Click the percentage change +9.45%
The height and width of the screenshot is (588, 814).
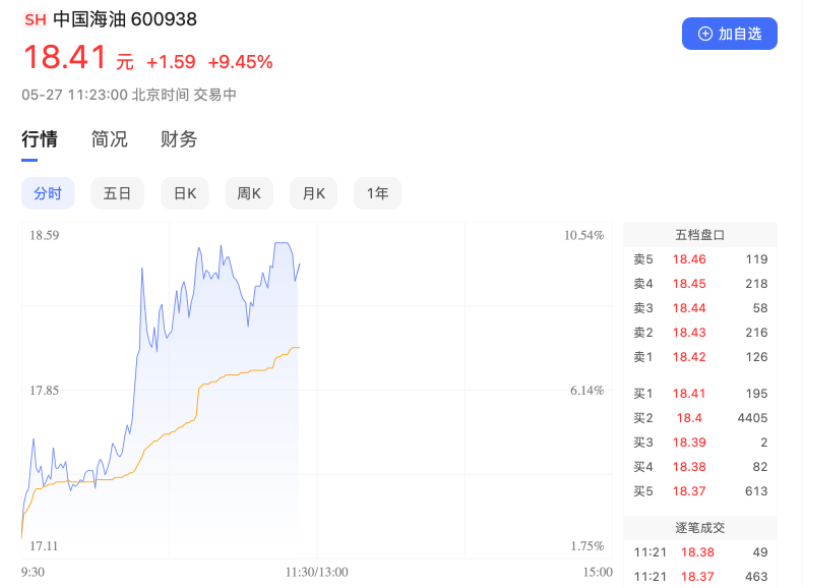click(x=240, y=62)
